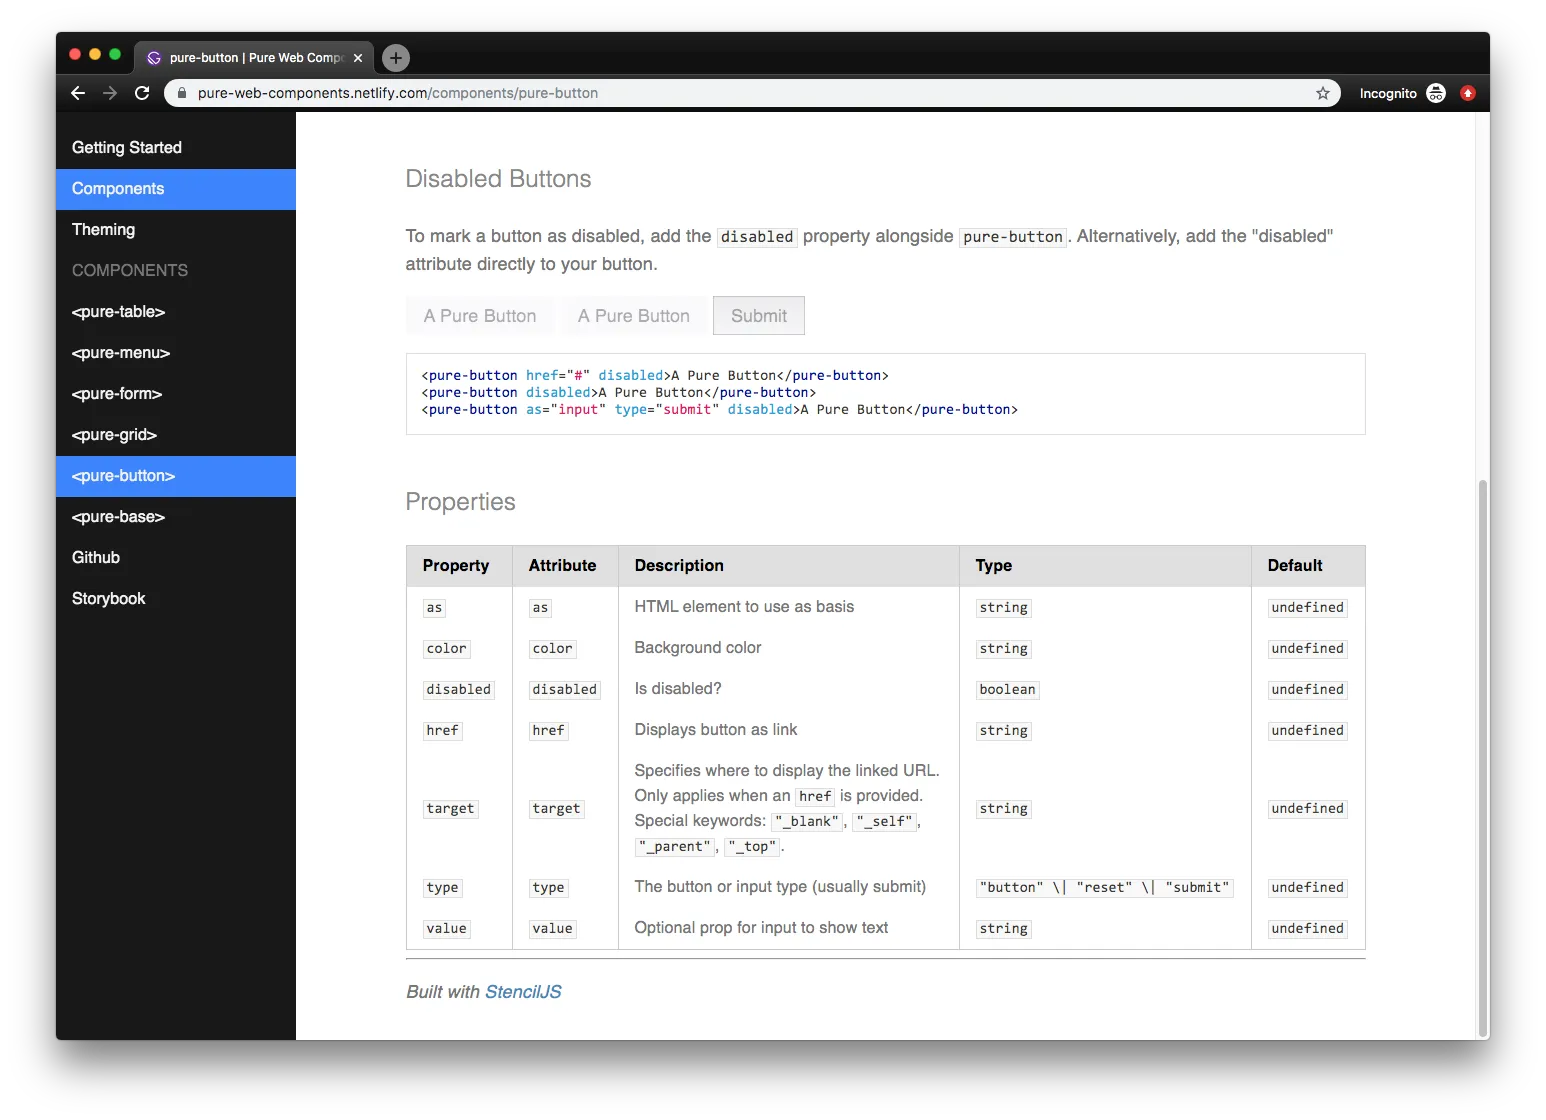Click the padlock icon in the address bar

[x=181, y=92]
